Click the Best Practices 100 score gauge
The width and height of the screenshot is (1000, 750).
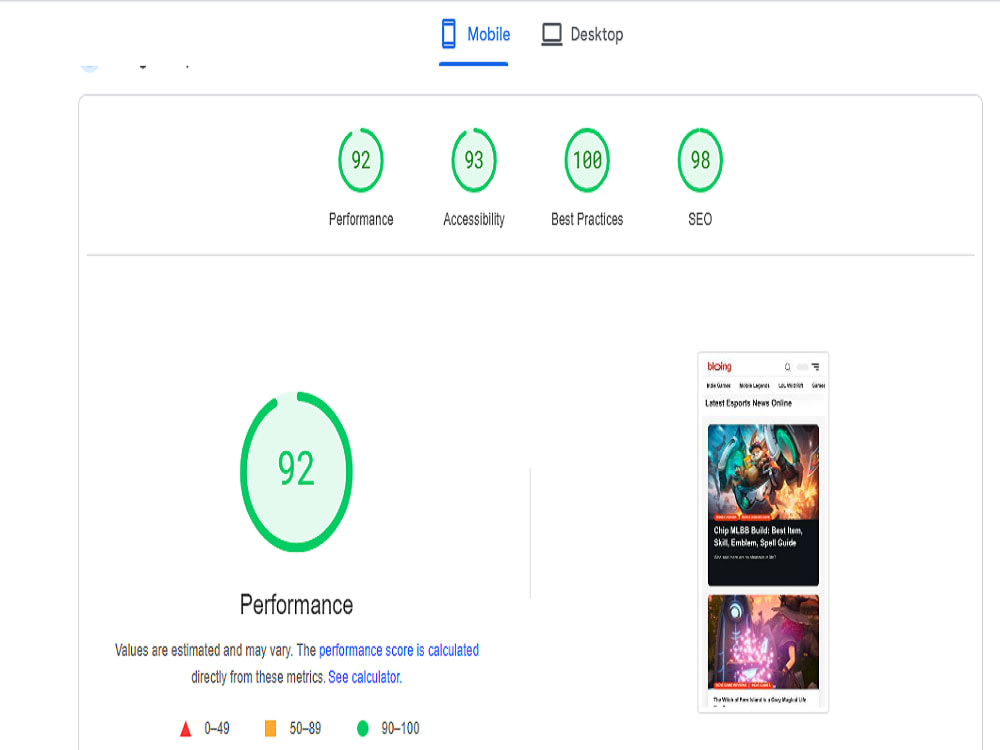point(586,158)
